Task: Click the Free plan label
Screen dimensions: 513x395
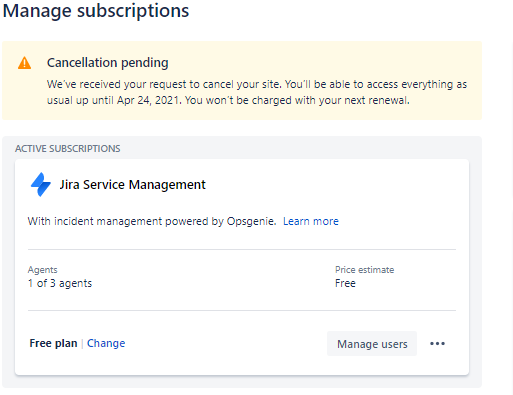Action: tap(53, 343)
